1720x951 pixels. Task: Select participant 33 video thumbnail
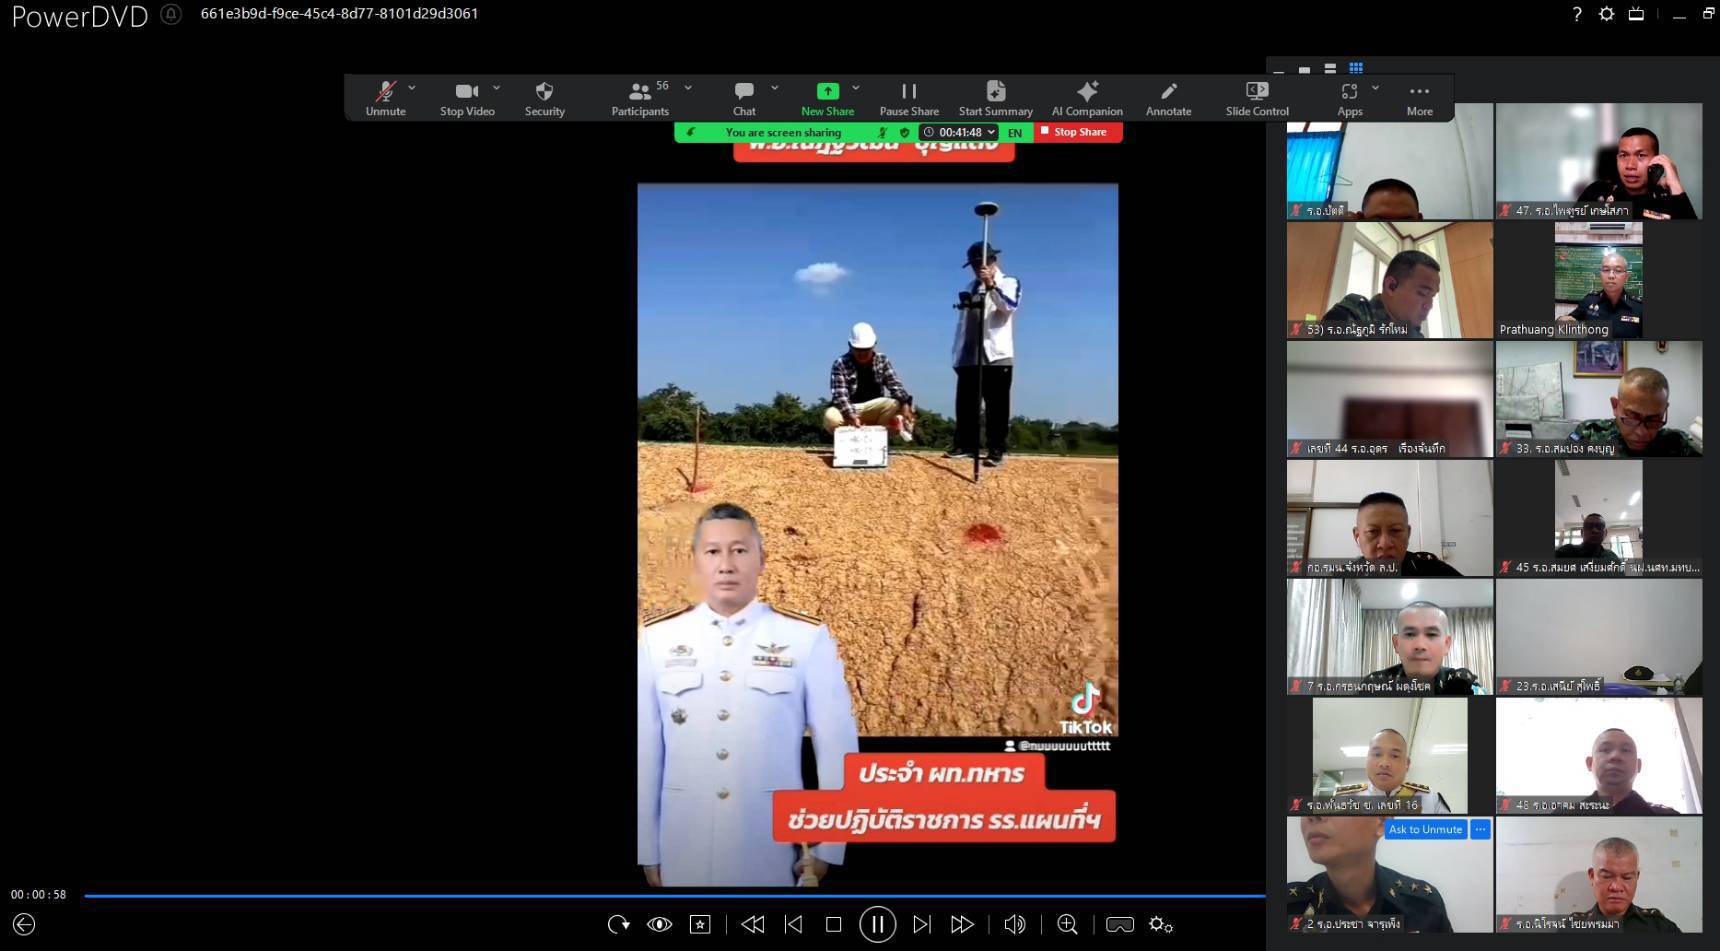(1598, 399)
